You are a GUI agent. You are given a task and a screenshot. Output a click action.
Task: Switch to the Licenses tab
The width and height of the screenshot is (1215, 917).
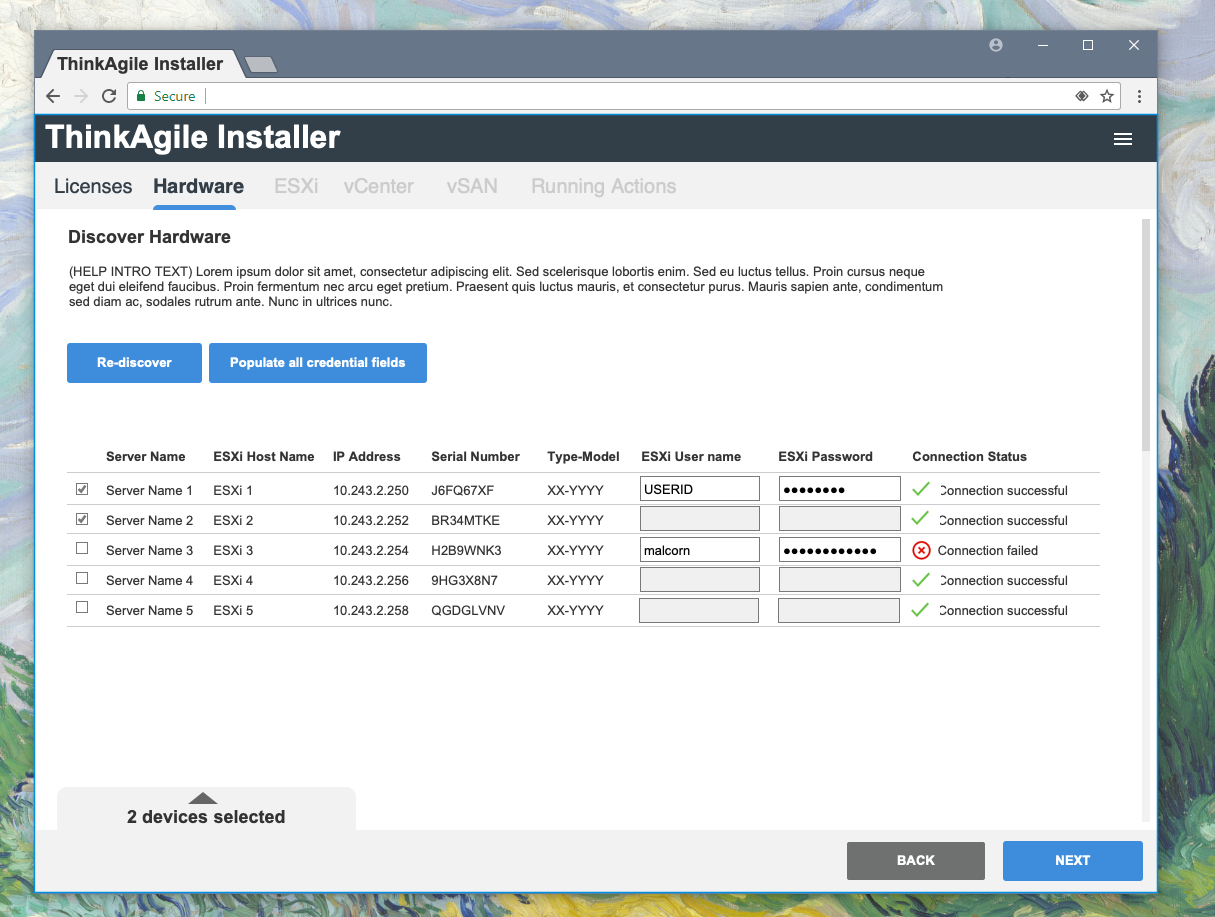click(x=93, y=186)
